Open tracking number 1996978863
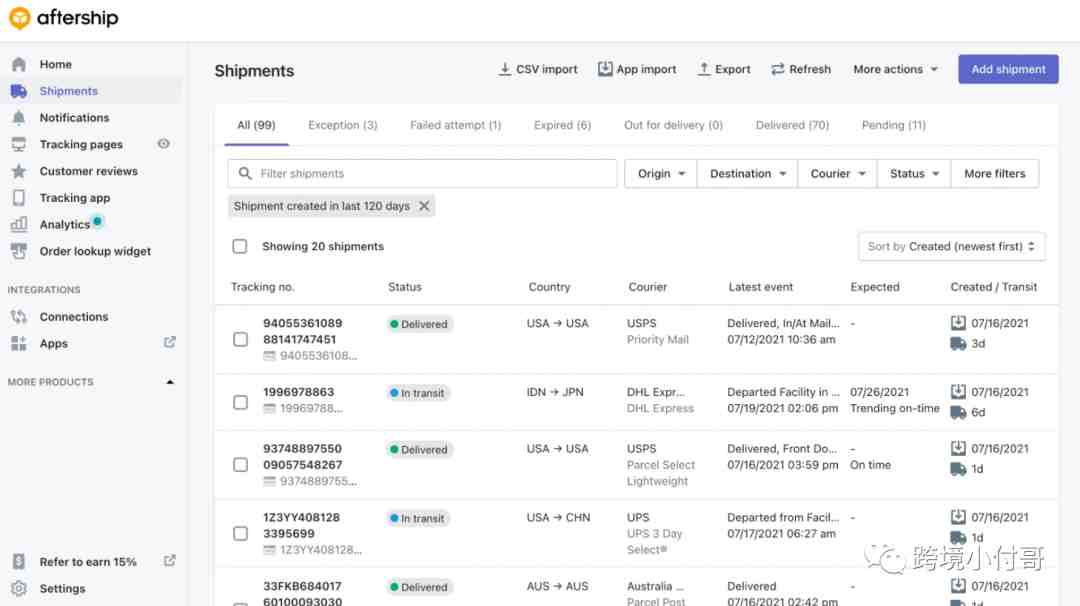 coord(298,392)
